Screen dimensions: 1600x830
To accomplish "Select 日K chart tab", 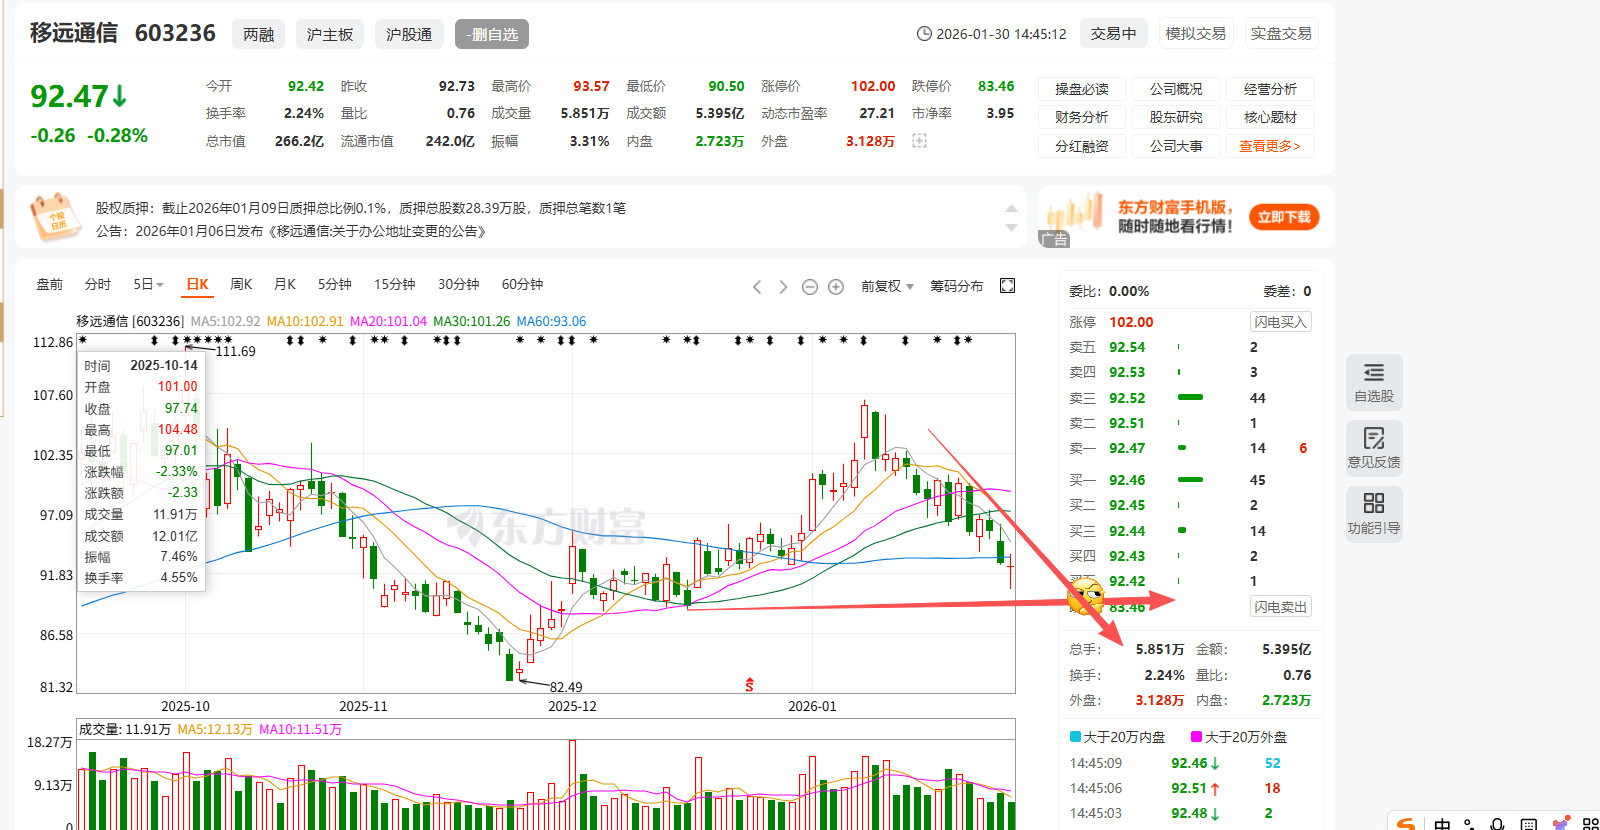I will pos(198,285).
